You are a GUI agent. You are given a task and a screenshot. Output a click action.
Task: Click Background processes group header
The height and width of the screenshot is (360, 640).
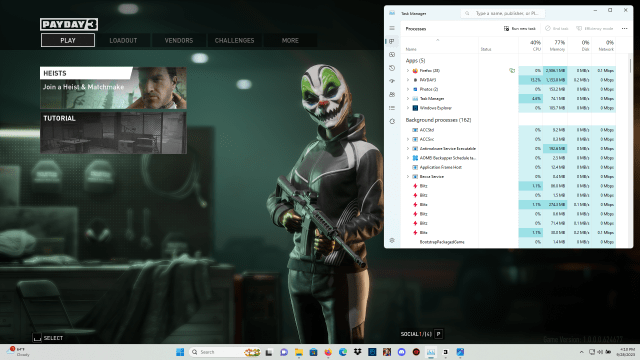438,120
